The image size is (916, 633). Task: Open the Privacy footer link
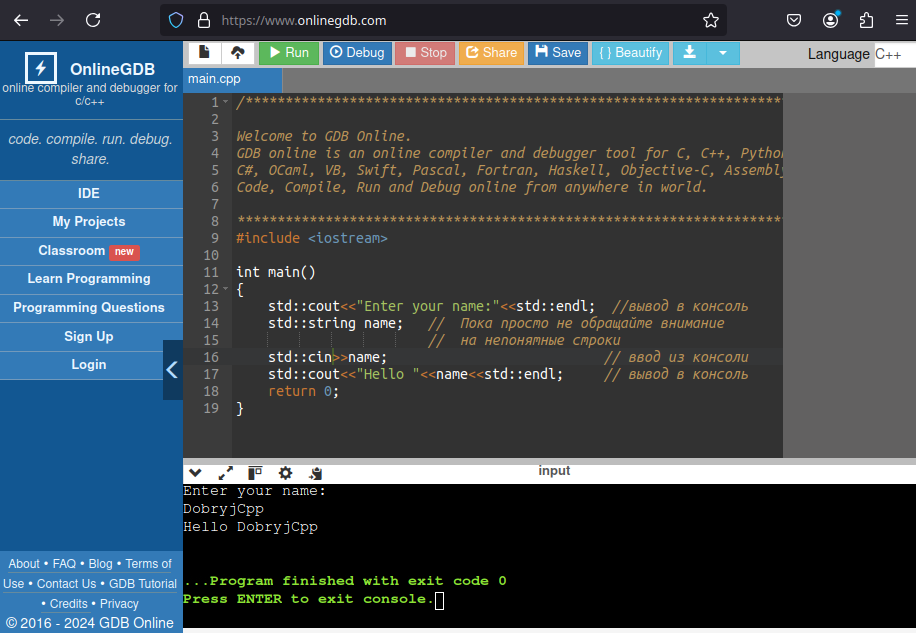click(x=119, y=603)
